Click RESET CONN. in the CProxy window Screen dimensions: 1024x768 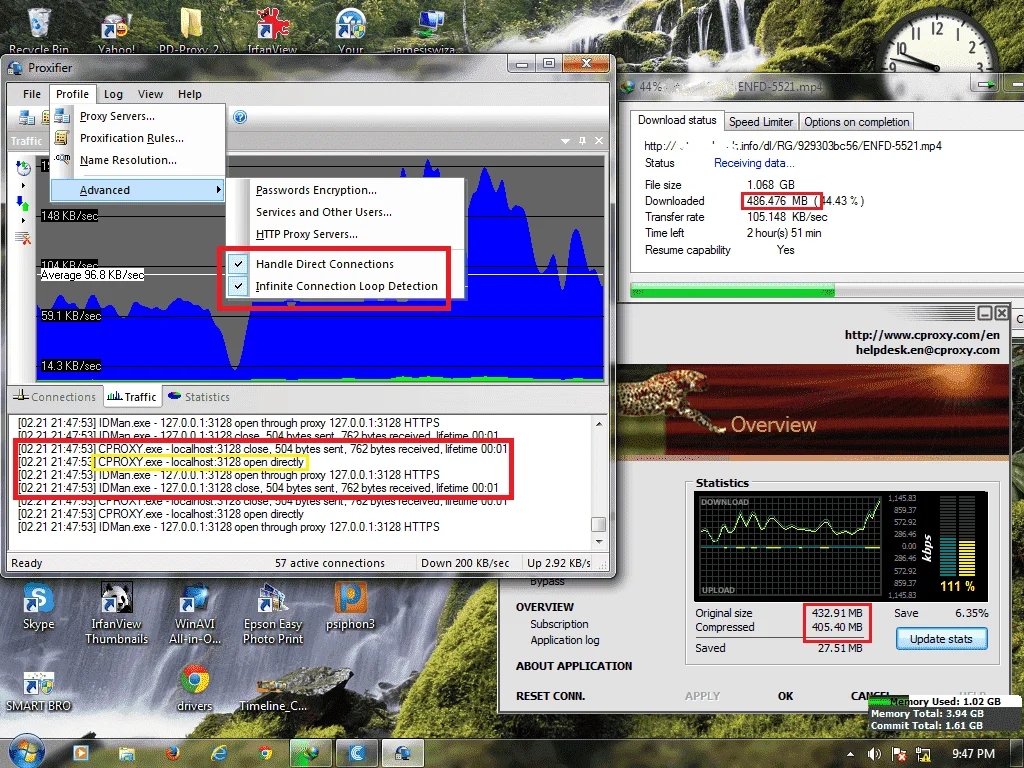click(x=551, y=696)
